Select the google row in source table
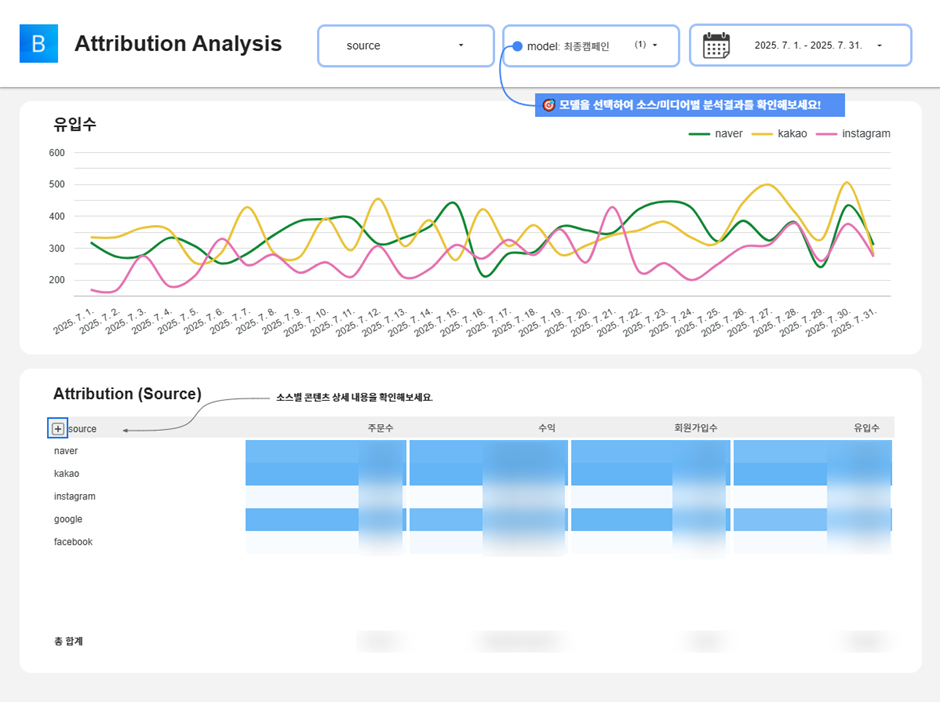940x702 pixels. [x=68, y=519]
